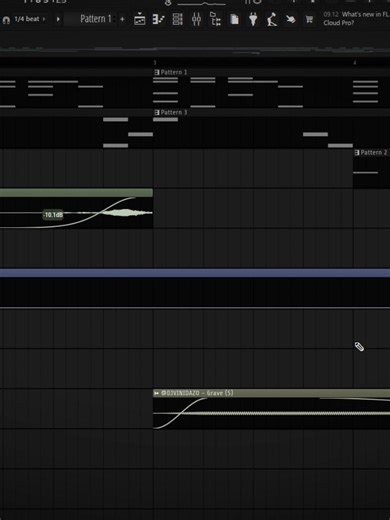Select the Pattern 3 clip title bar
This screenshot has height=520, width=390.
253,112
